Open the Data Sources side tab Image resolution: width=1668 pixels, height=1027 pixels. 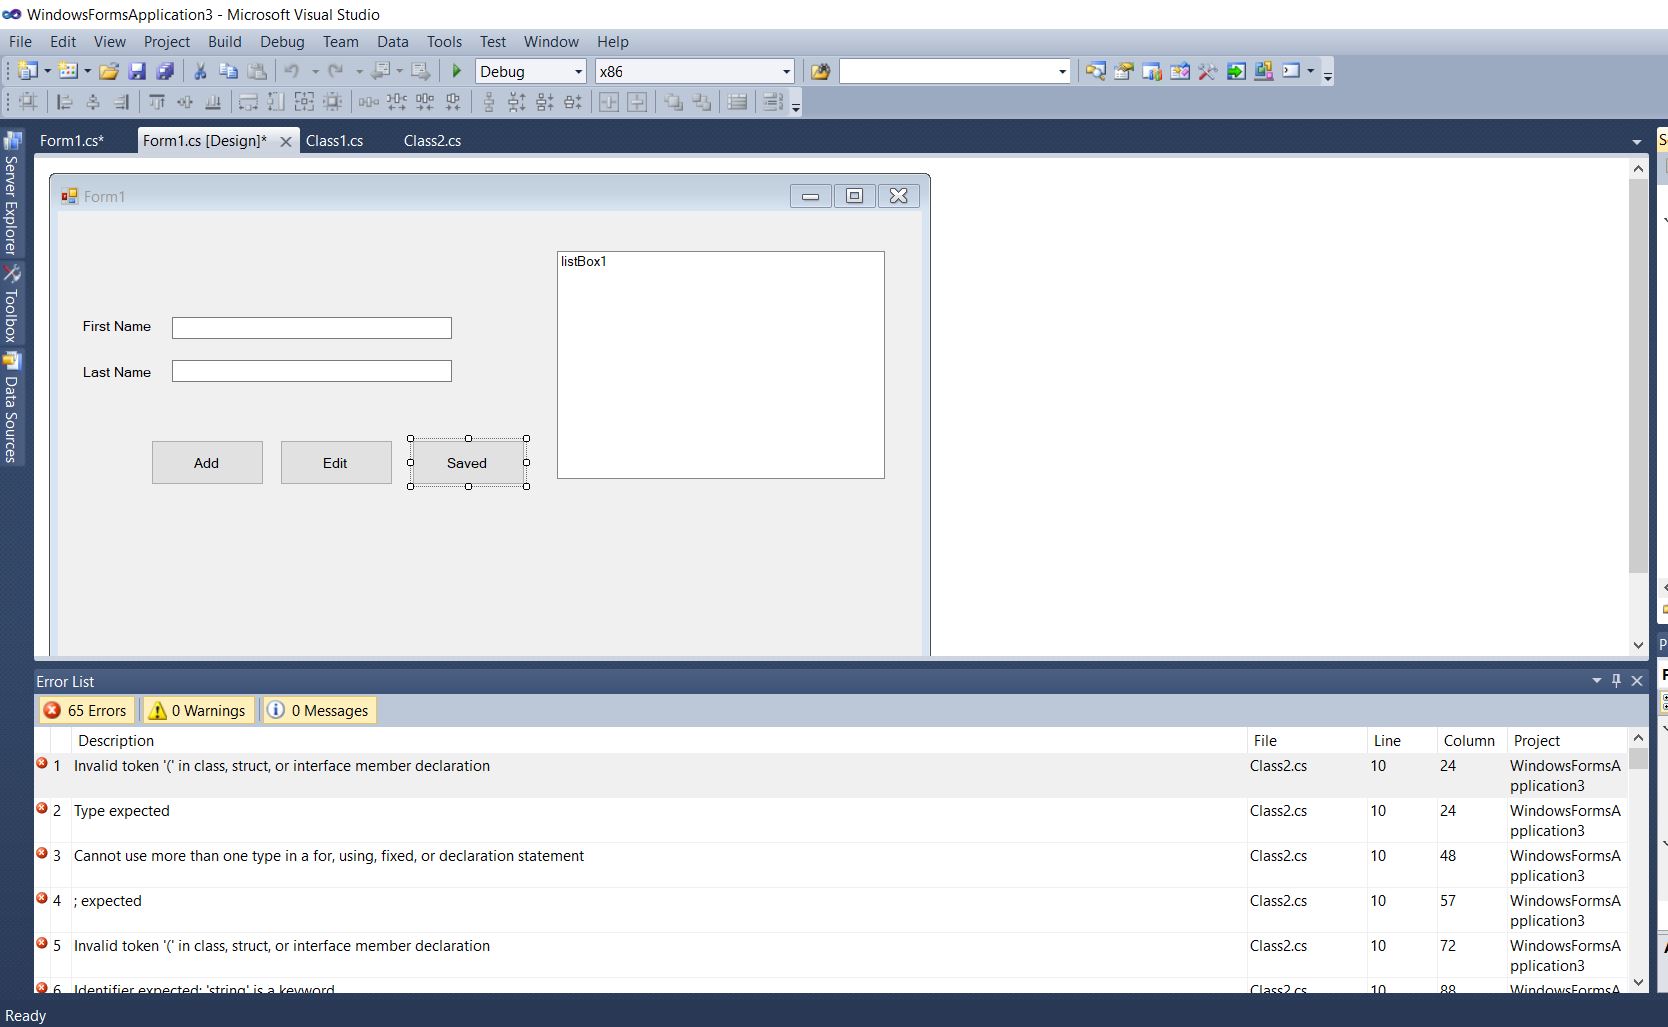[x=12, y=408]
